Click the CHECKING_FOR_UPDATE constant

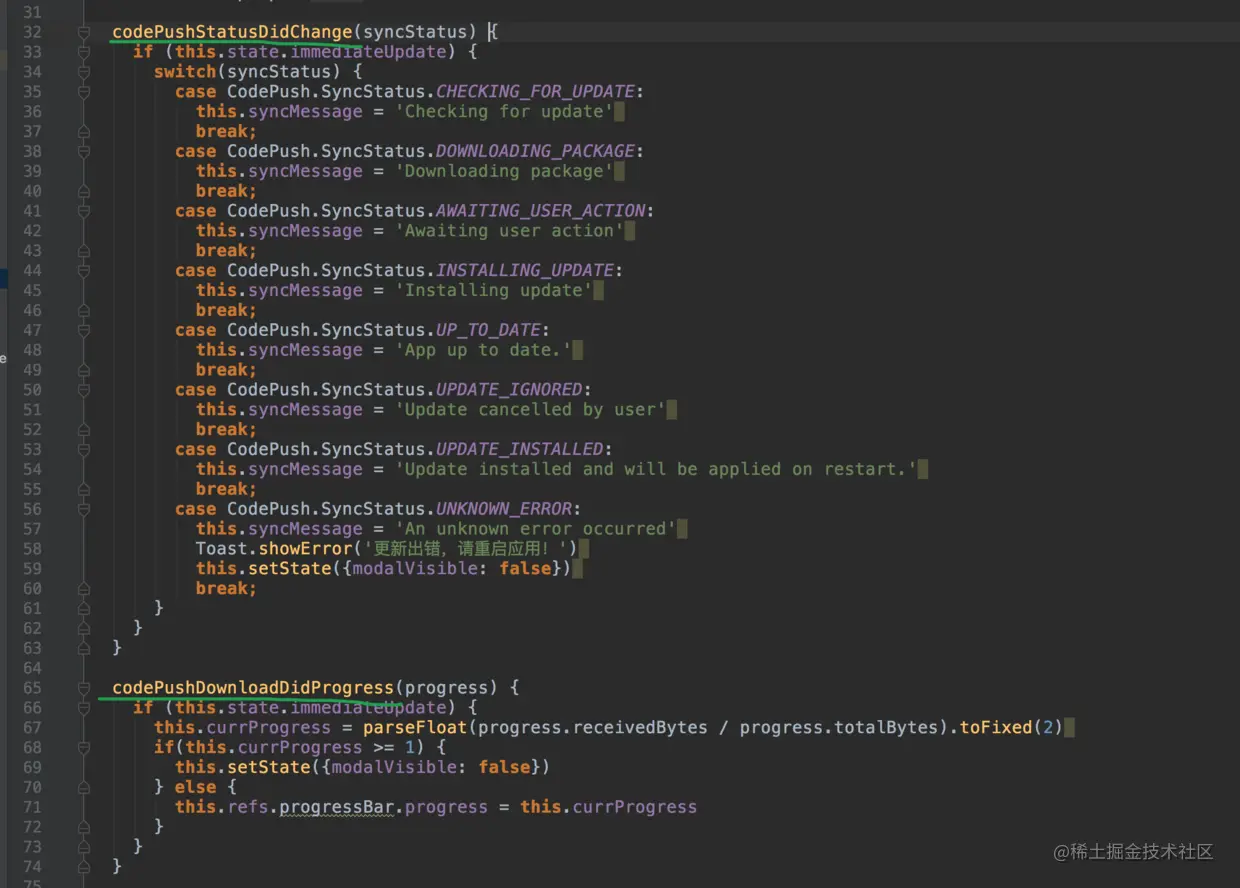[x=535, y=92]
